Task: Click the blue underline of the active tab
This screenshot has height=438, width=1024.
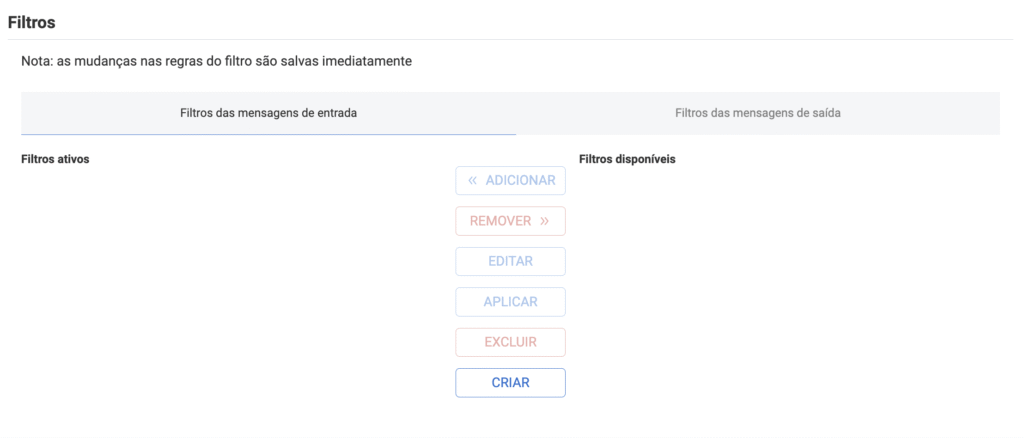Action: tap(268, 134)
